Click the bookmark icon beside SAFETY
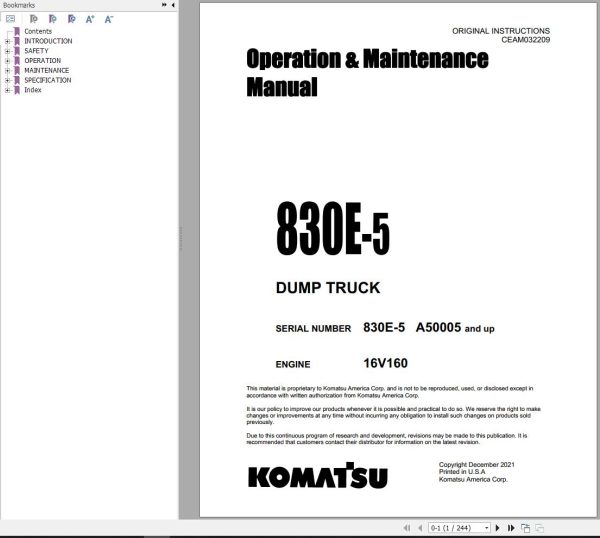600x538 pixels. point(17,51)
